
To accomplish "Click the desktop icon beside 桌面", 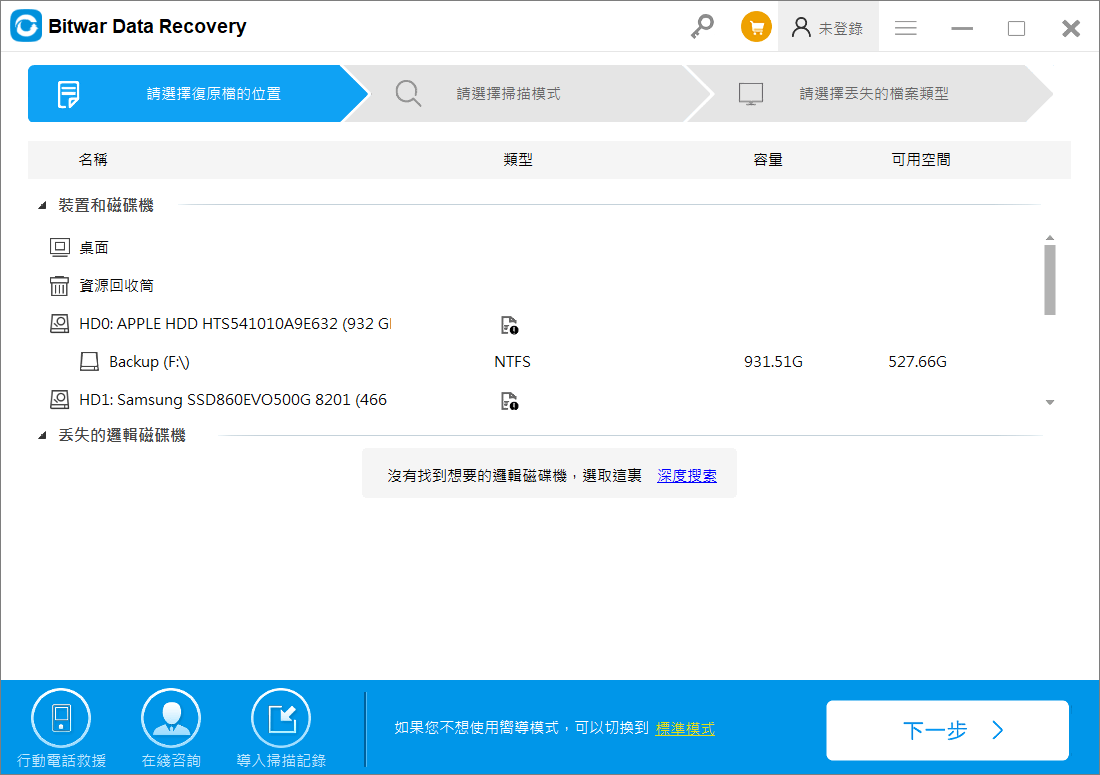I will 60,247.
